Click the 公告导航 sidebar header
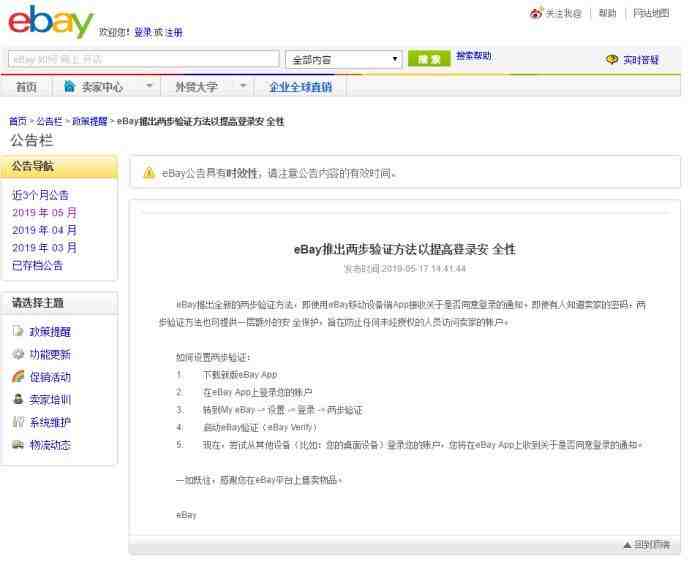This screenshot has height=565, width=692. (x=59, y=166)
